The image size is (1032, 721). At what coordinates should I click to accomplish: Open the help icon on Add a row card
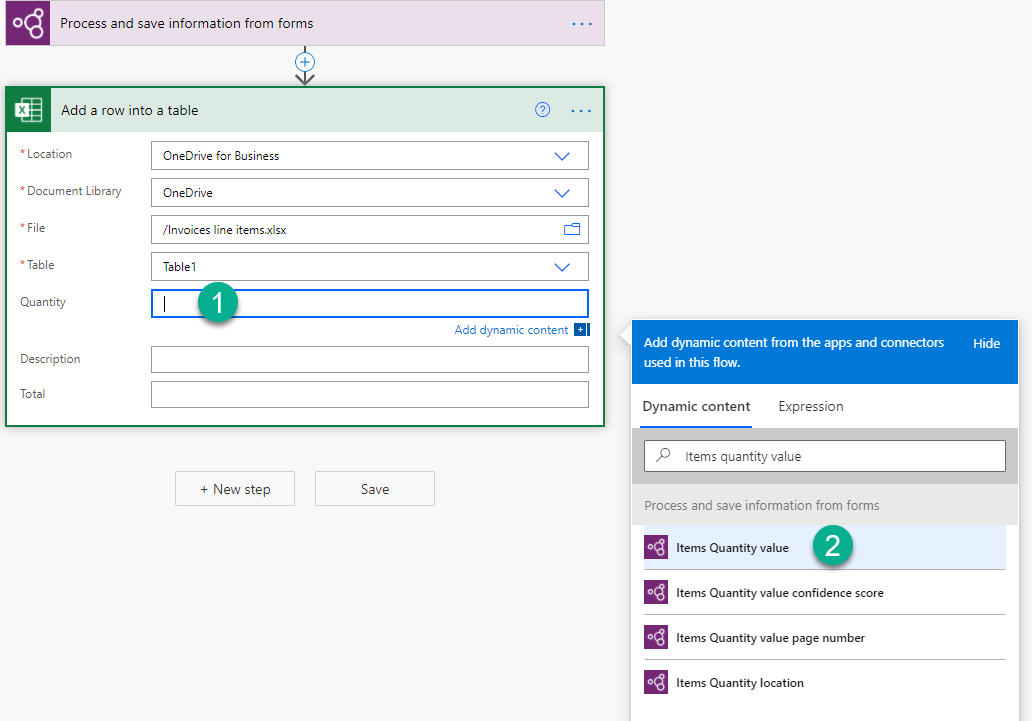click(x=542, y=110)
